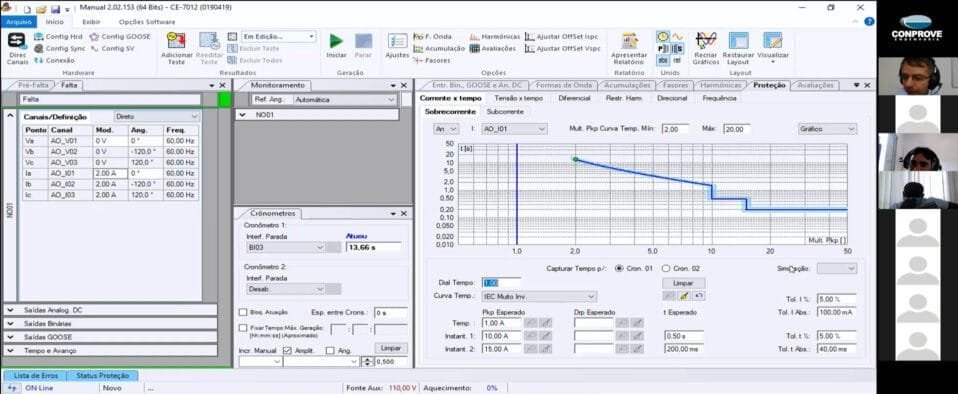The image size is (958, 394).
Task: Switch to the Diferencial tab
Action: tap(574, 98)
